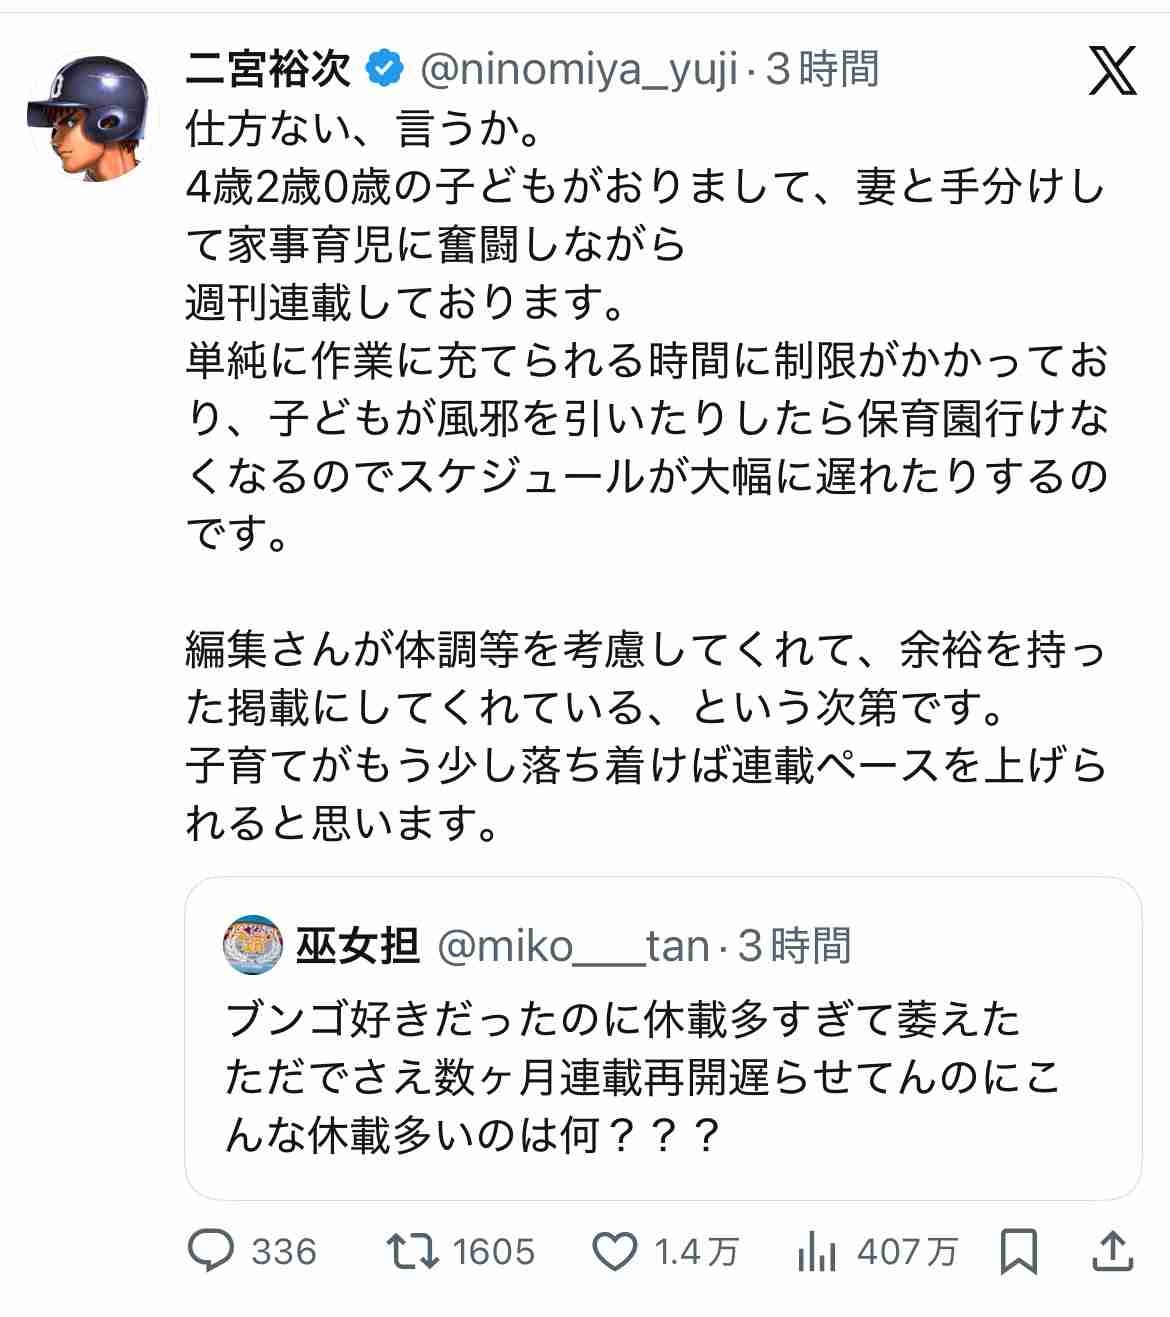Open view analytics bar chart icon

coord(817,1251)
